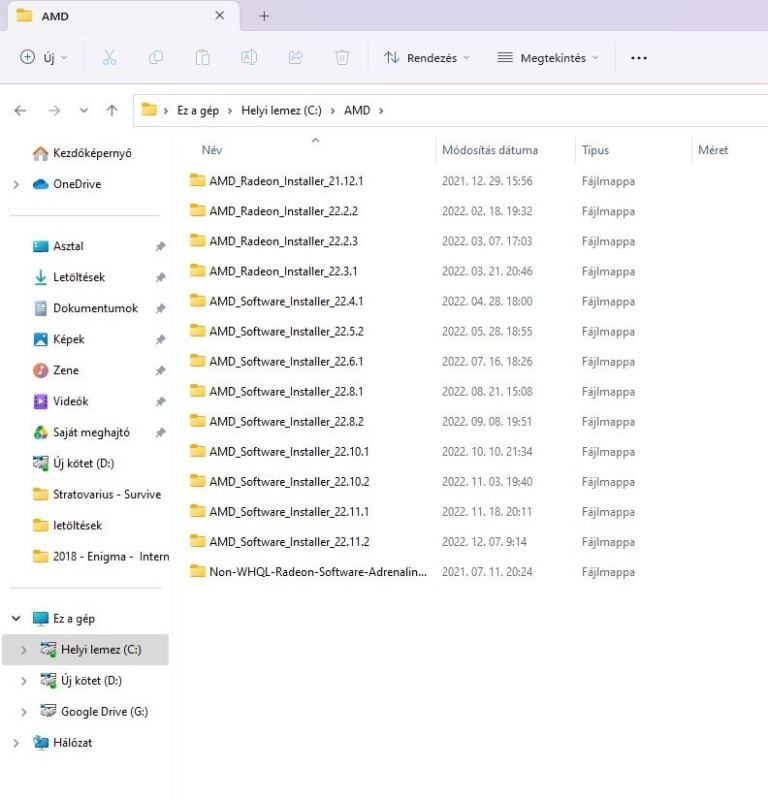The height and width of the screenshot is (800, 768).
Task: Click Helyi lemez (C:) breadcrumb segment
Action: coord(281,110)
